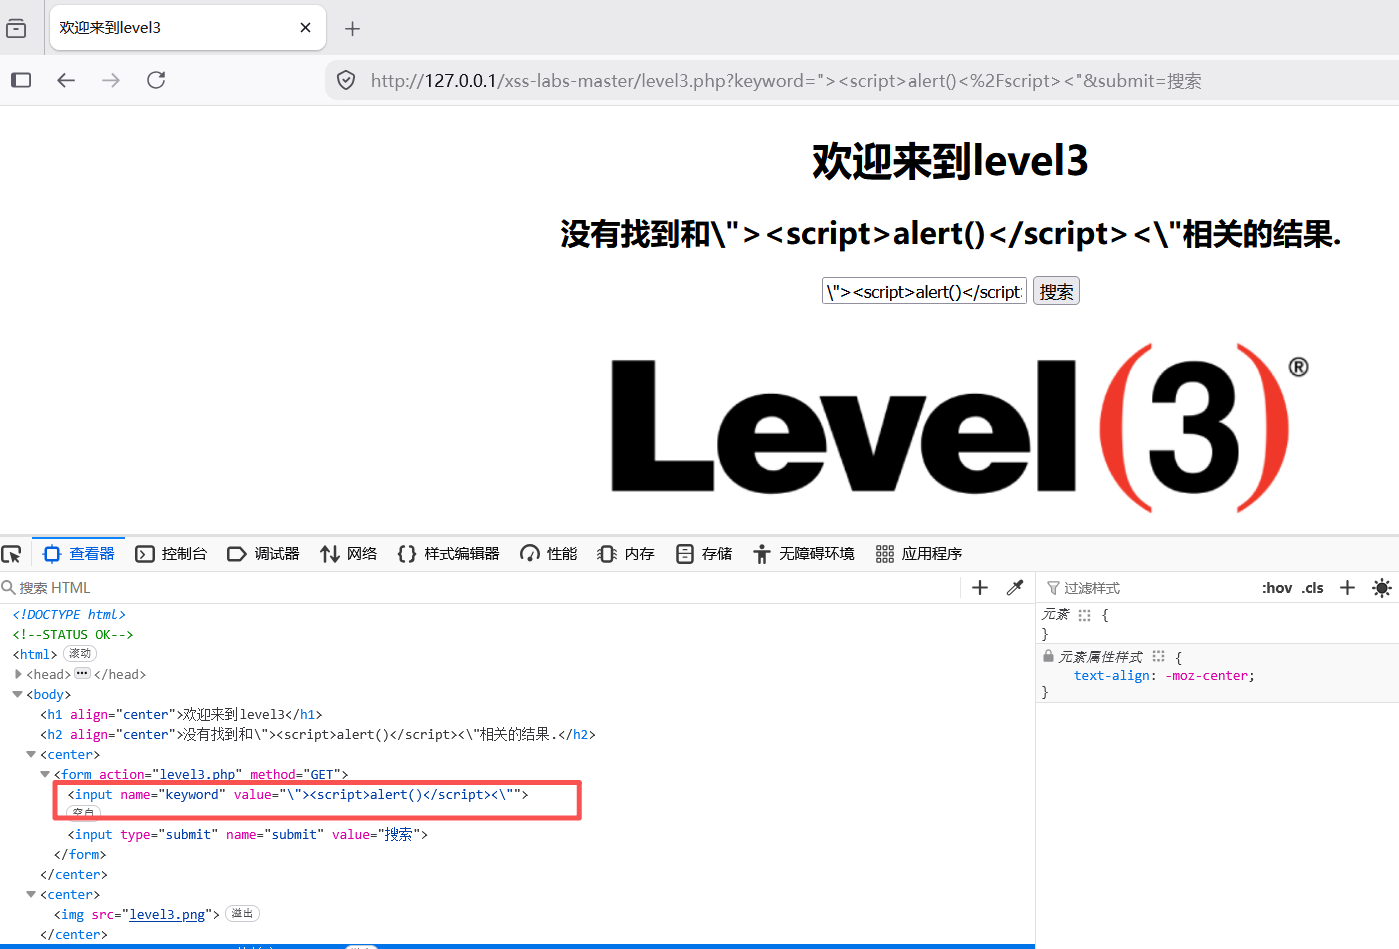The height and width of the screenshot is (949, 1399).
Task: Go back to the previous page
Action: (x=66, y=80)
